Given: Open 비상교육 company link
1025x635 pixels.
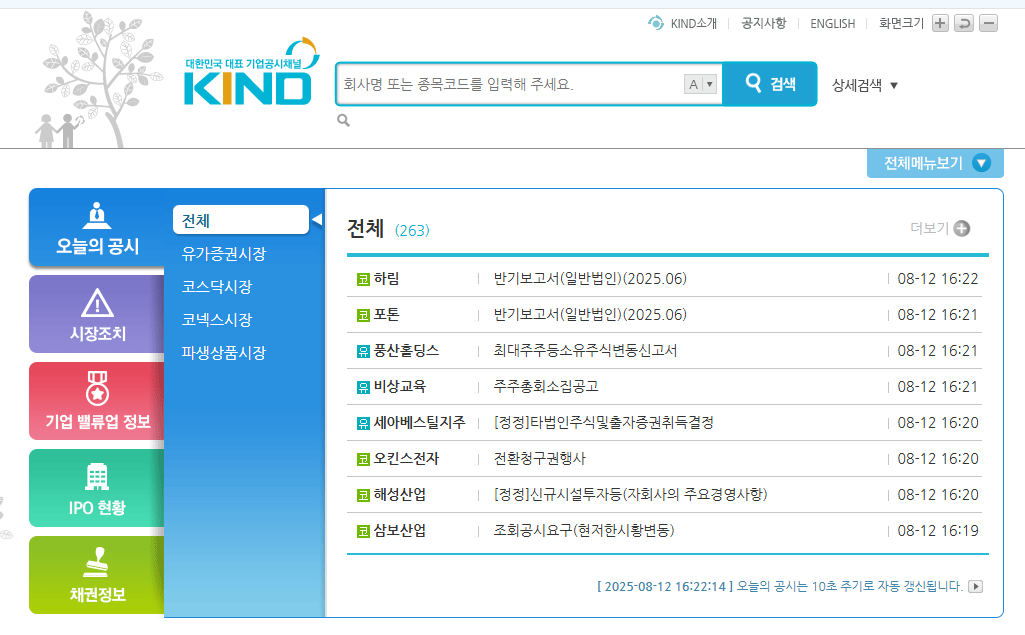Looking at the screenshot, I should 399,386.
